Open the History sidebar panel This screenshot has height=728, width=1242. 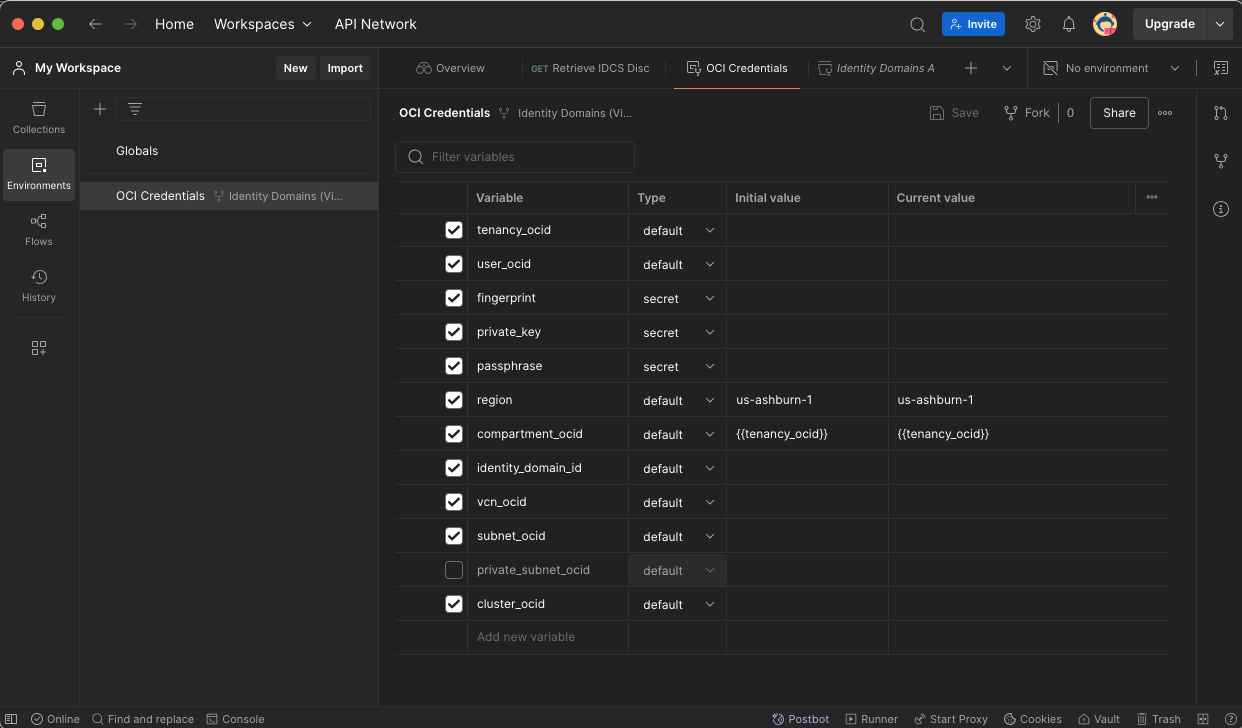(39, 285)
